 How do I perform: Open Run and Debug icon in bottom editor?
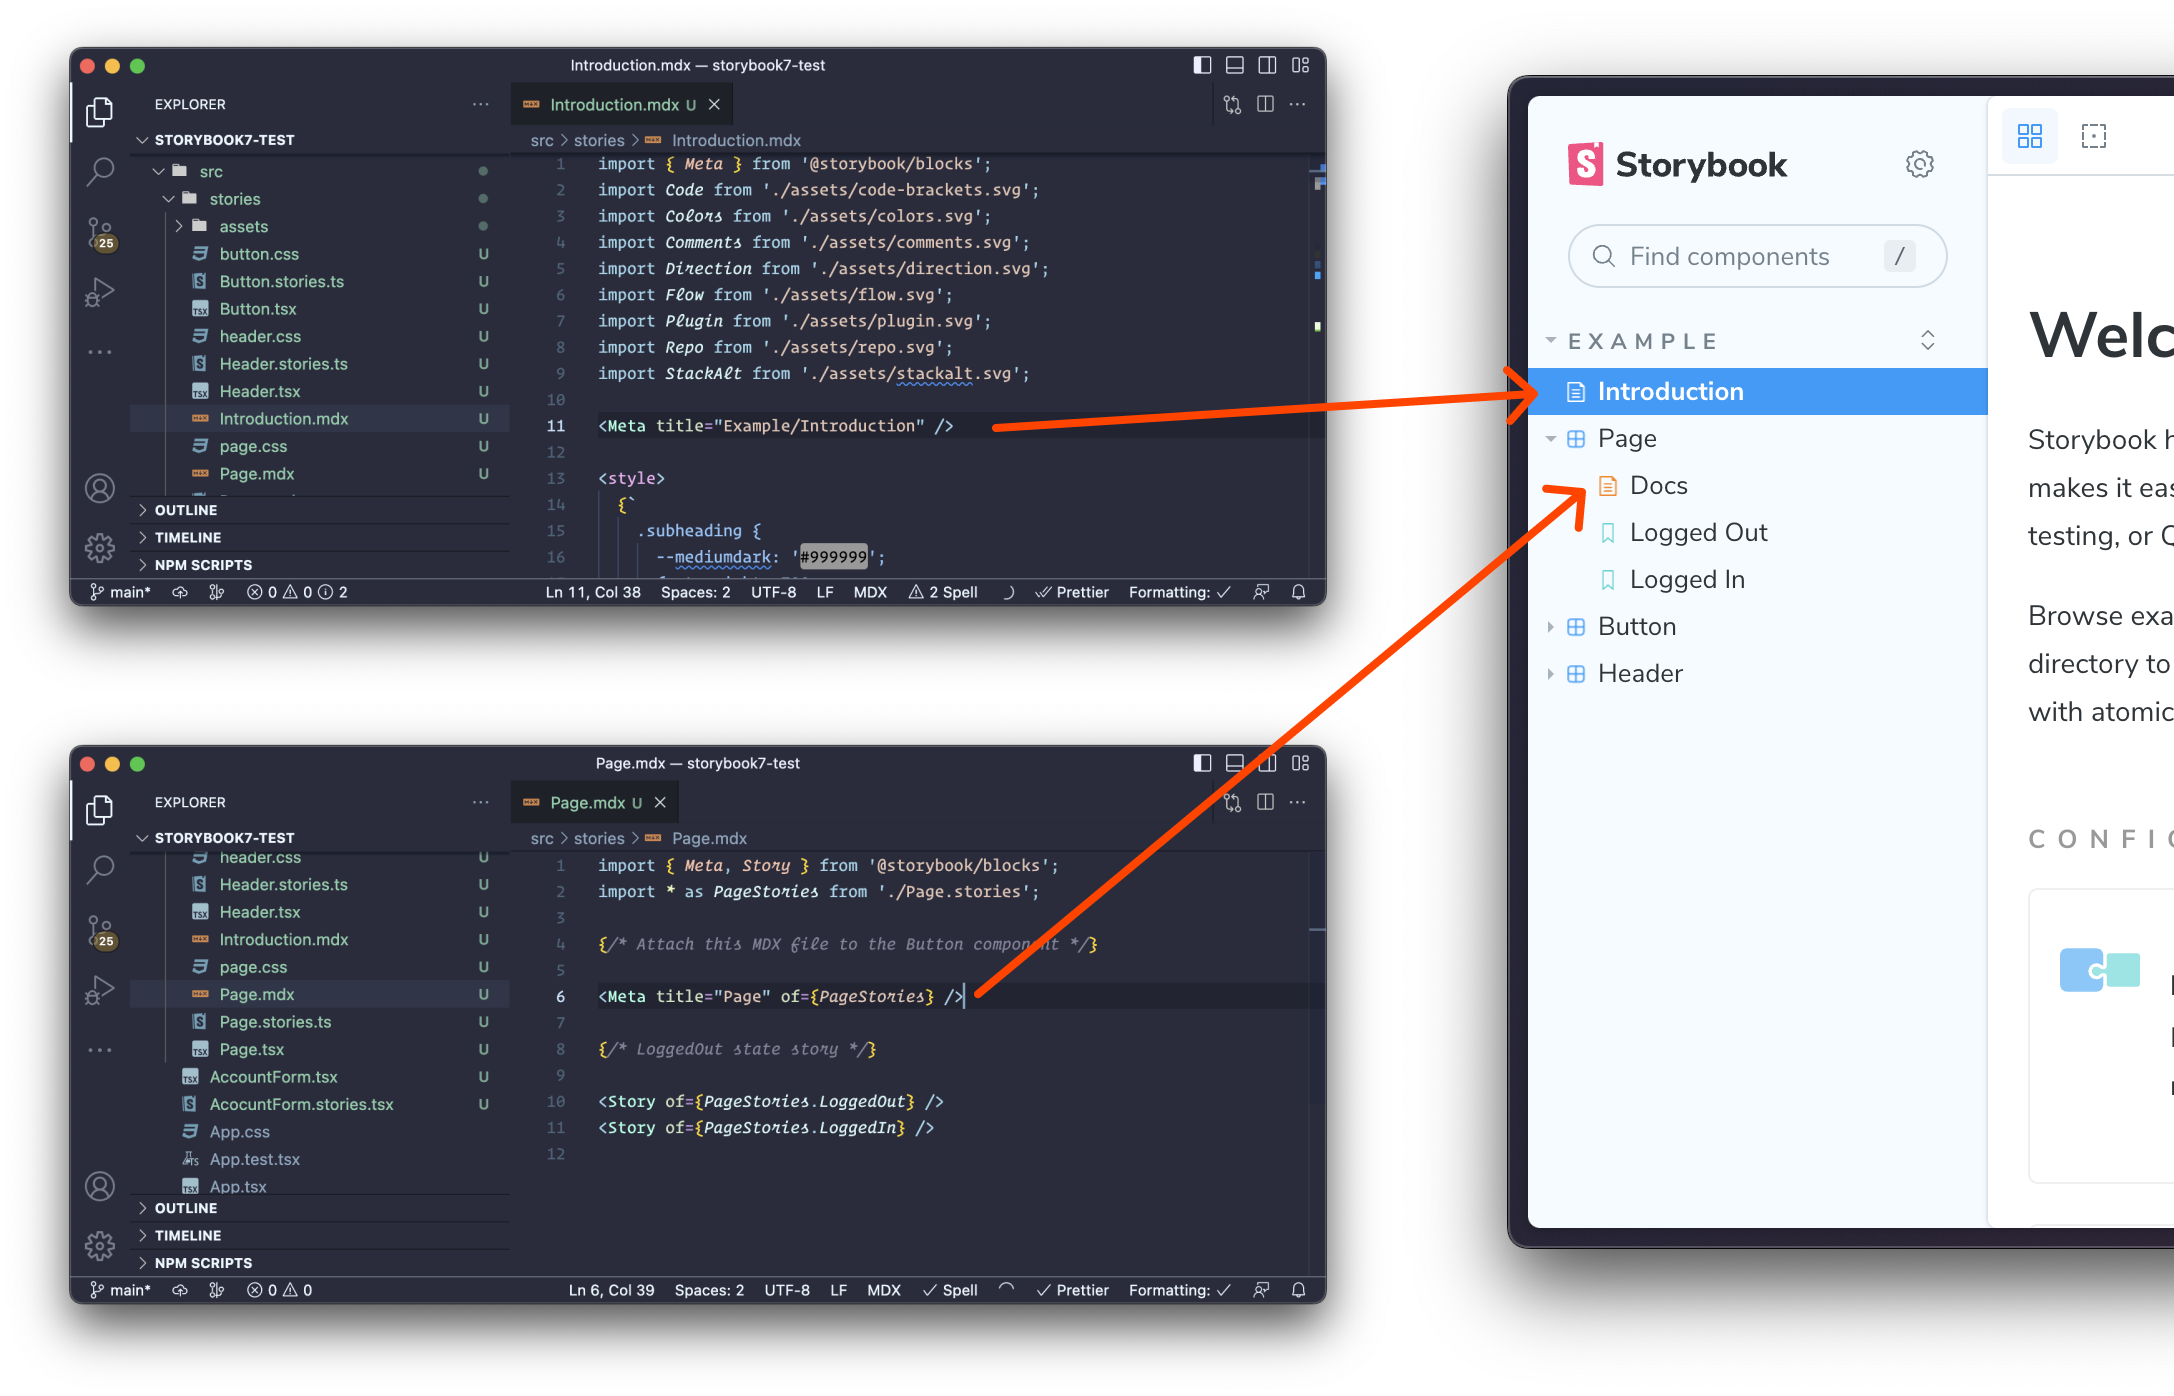[100, 990]
